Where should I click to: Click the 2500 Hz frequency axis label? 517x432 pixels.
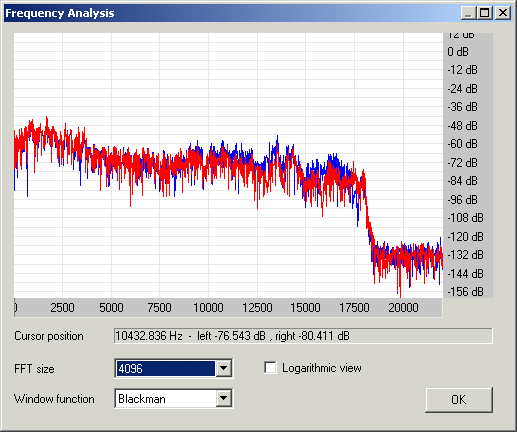[62, 307]
